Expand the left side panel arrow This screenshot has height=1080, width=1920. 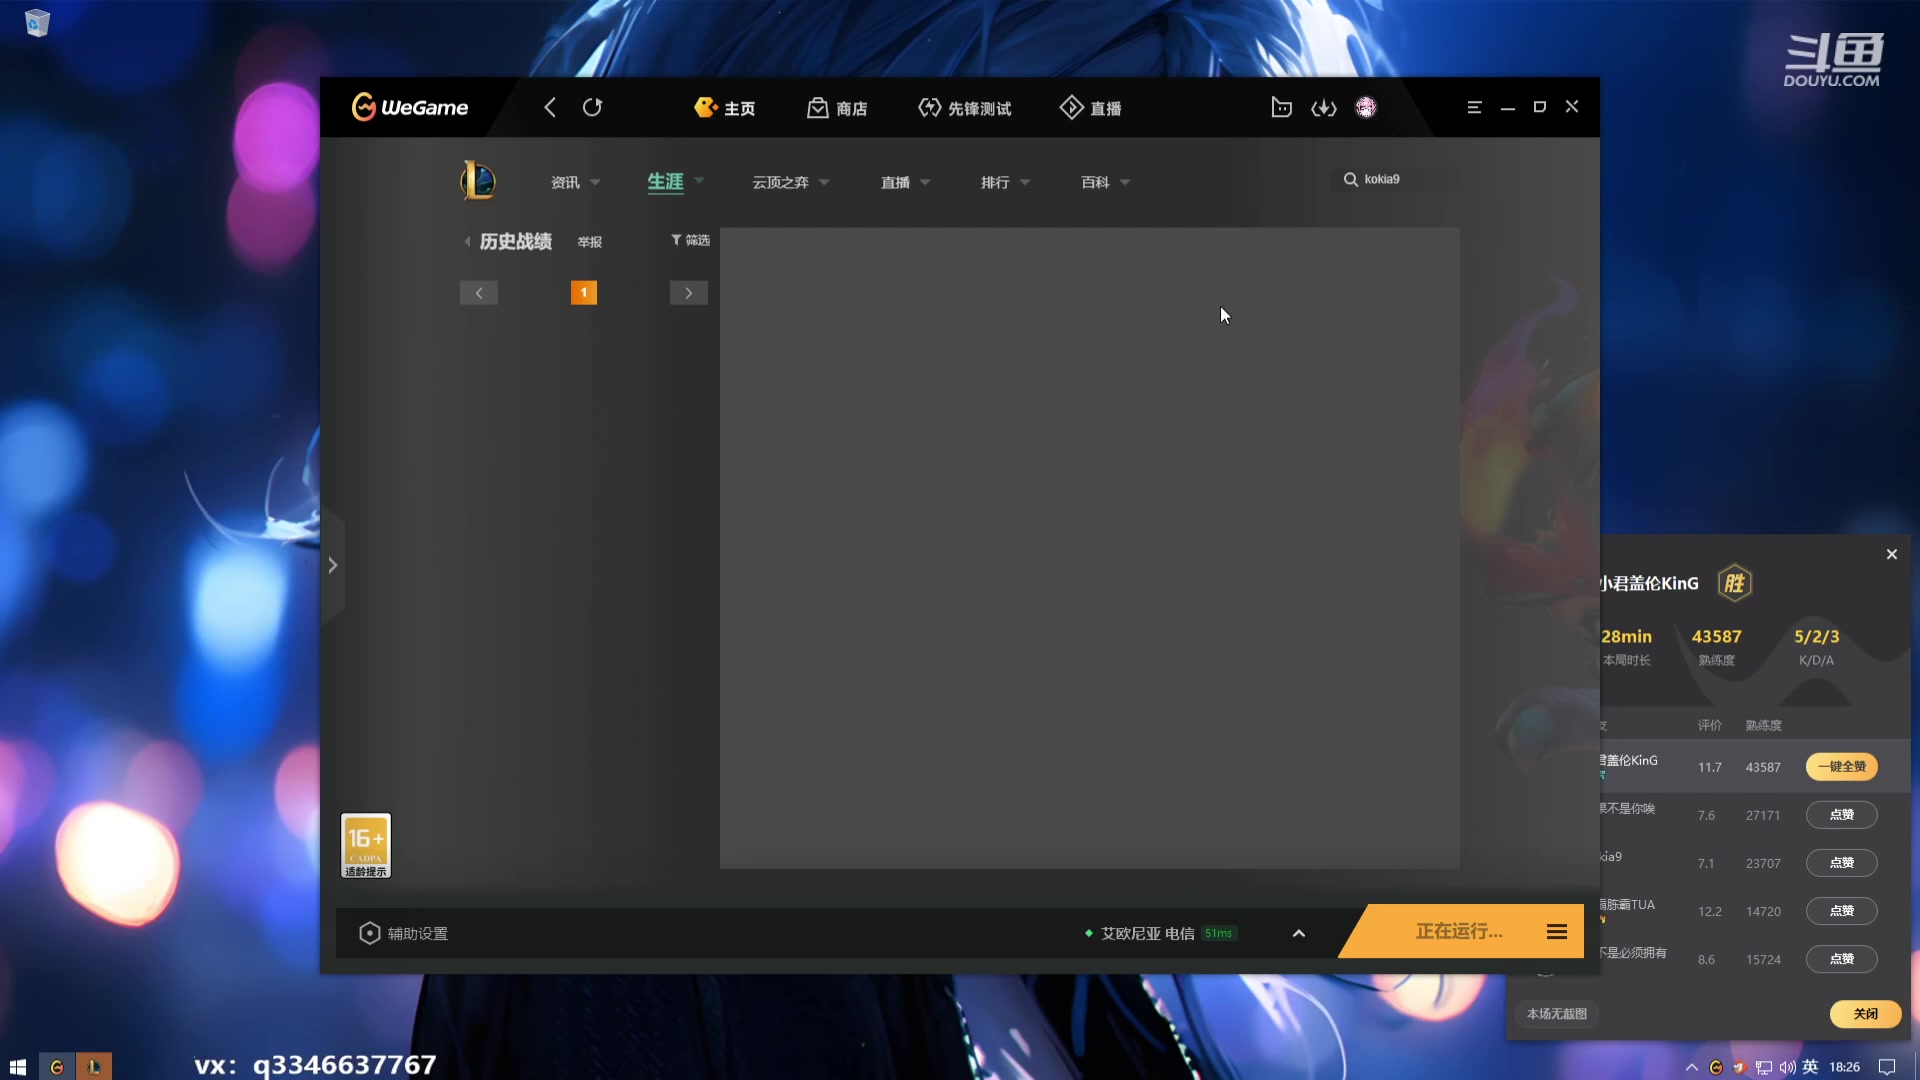pyautogui.click(x=333, y=565)
